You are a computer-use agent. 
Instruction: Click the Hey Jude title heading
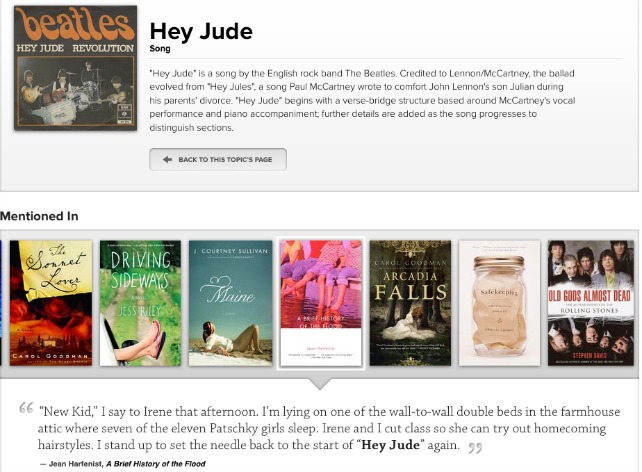click(201, 32)
